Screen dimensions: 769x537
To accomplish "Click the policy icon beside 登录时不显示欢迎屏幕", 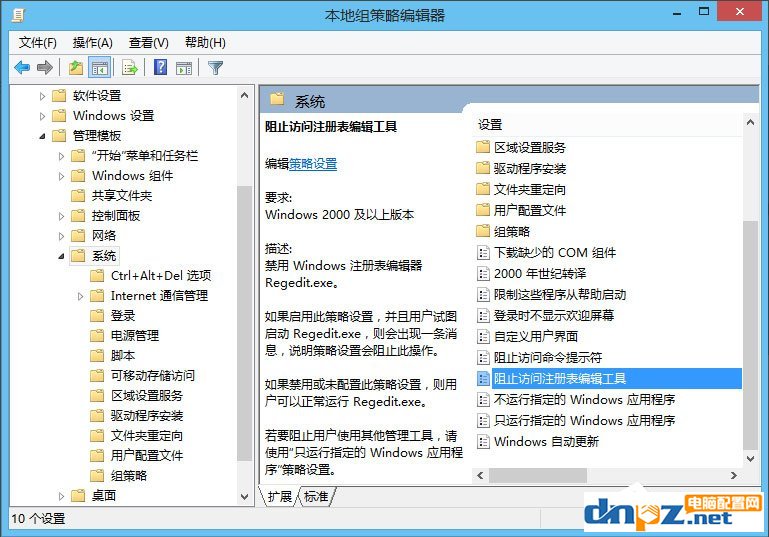I will point(483,316).
